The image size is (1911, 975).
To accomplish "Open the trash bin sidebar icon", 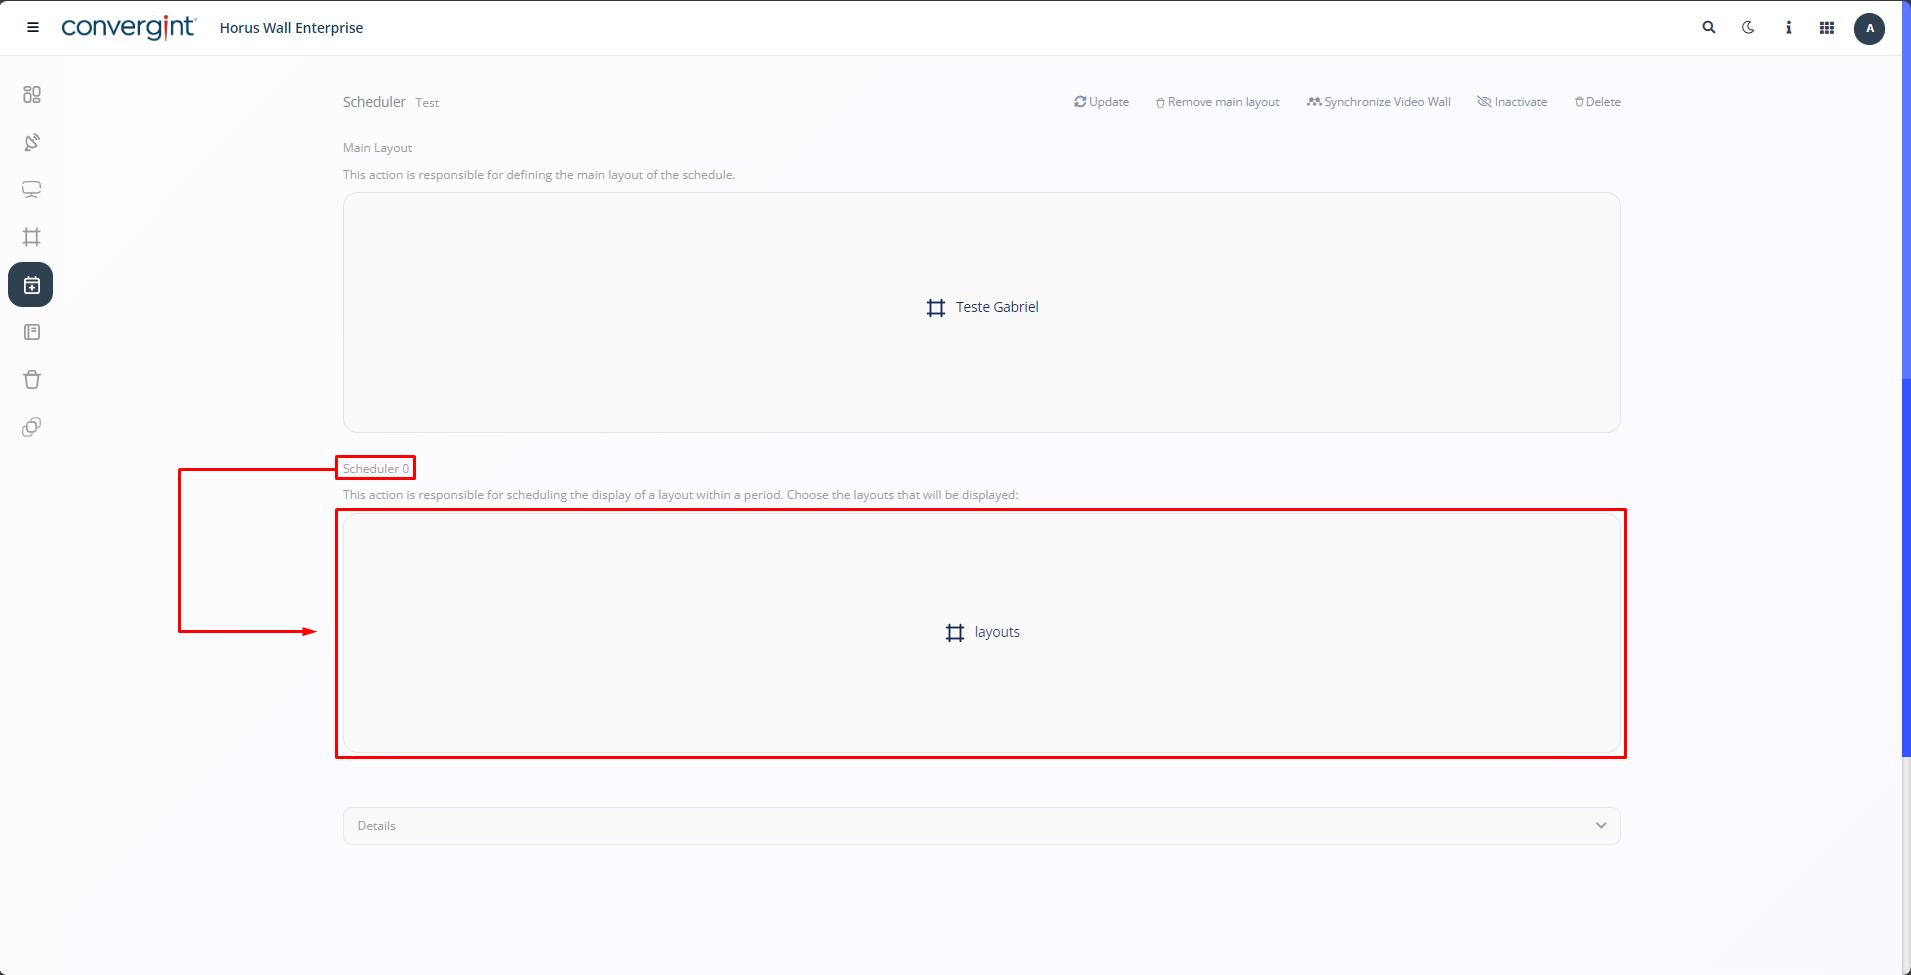I will pos(32,380).
